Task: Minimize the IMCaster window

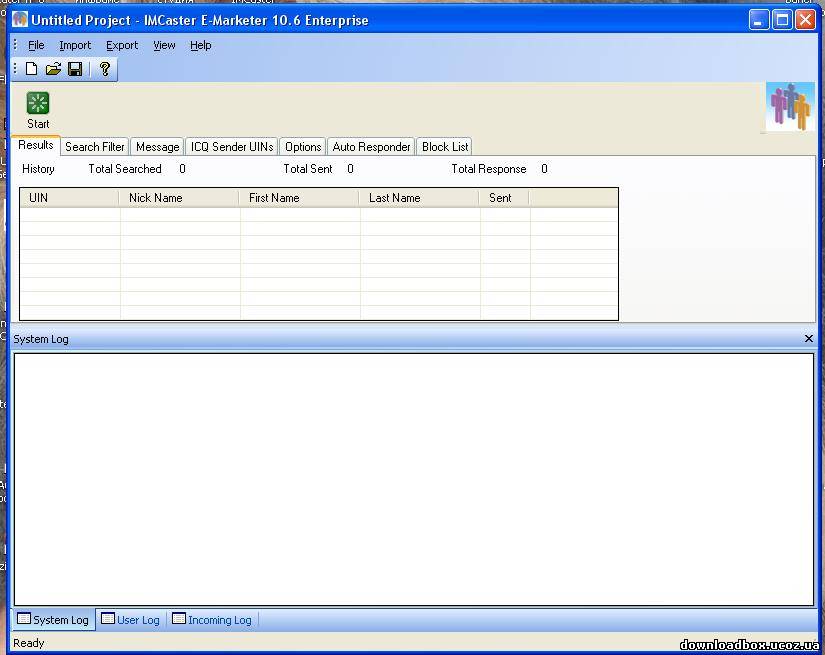Action: point(759,20)
